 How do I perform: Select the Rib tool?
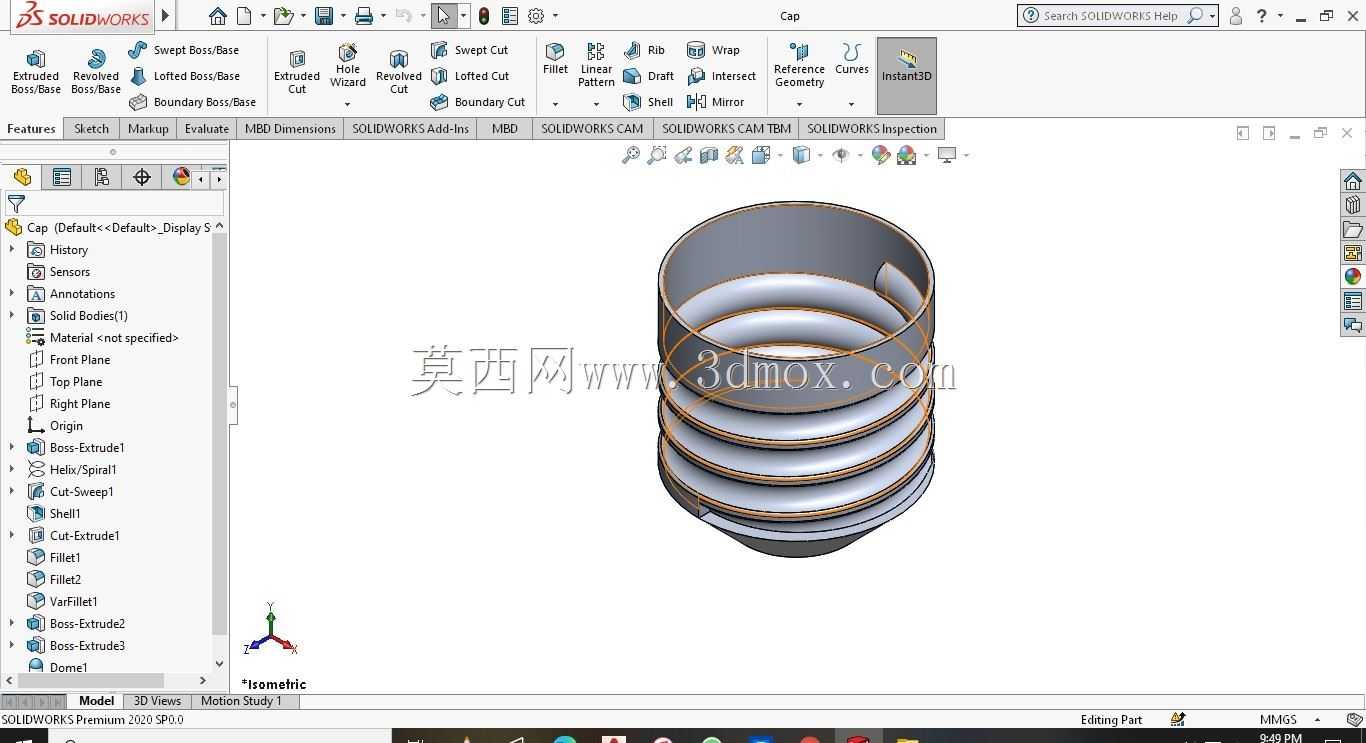[x=644, y=50]
